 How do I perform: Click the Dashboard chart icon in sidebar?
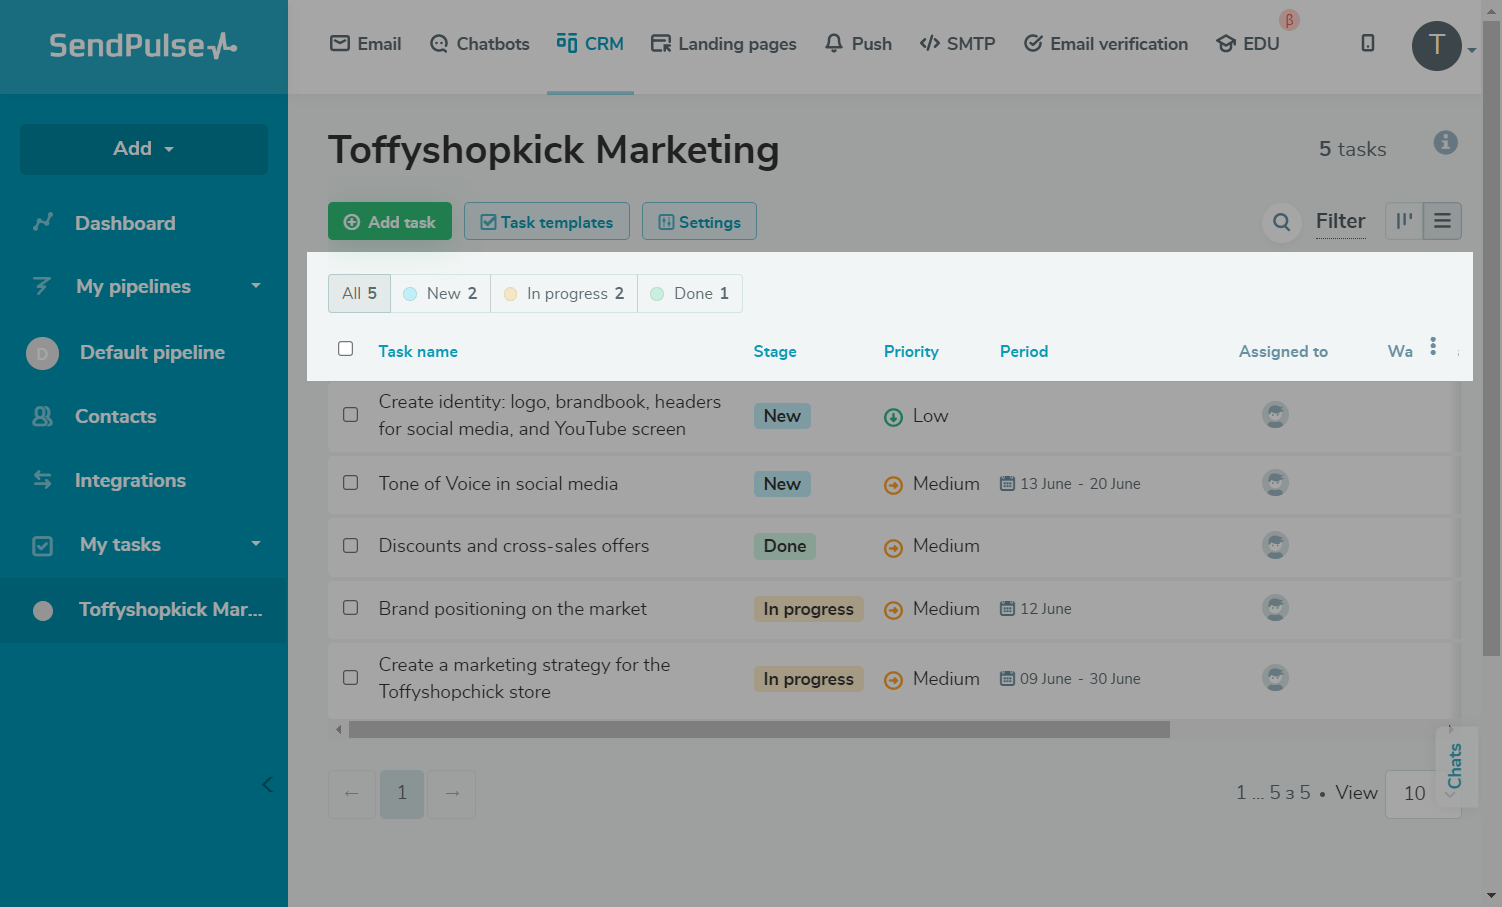(x=43, y=222)
